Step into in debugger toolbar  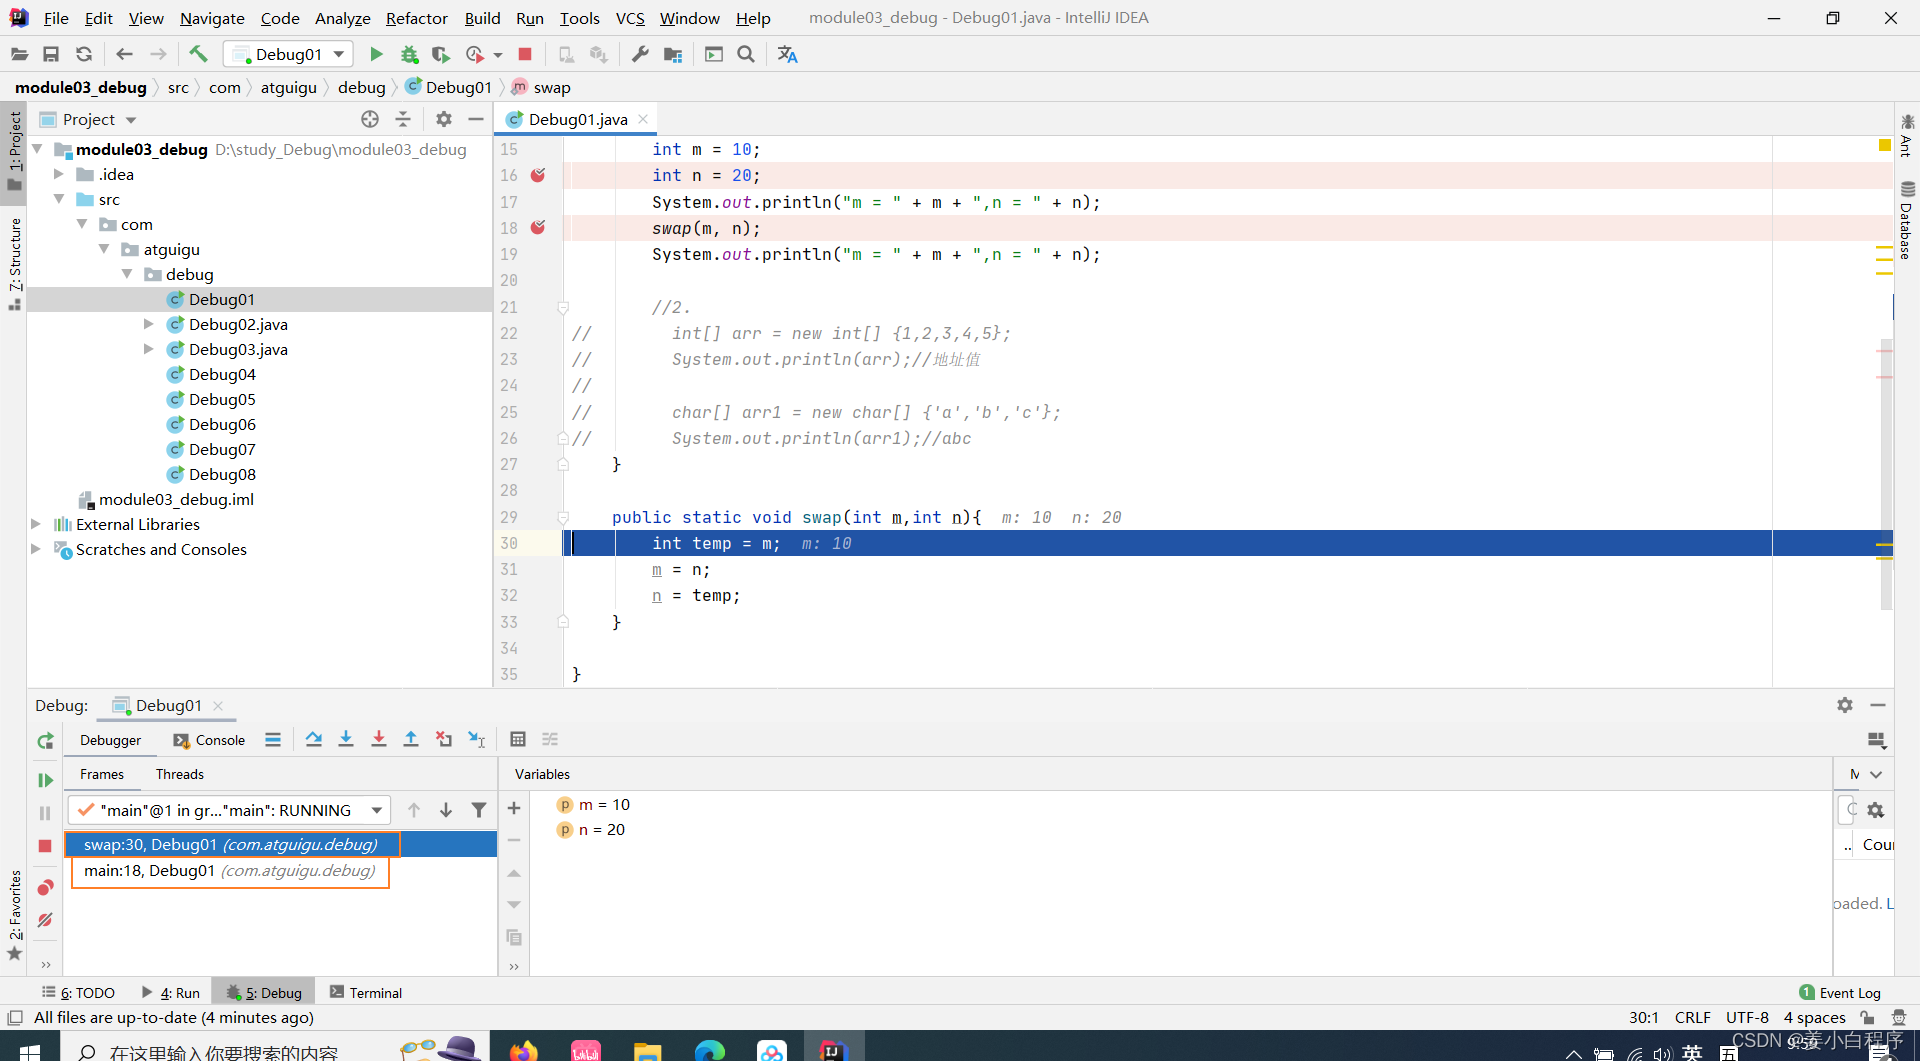click(346, 739)
